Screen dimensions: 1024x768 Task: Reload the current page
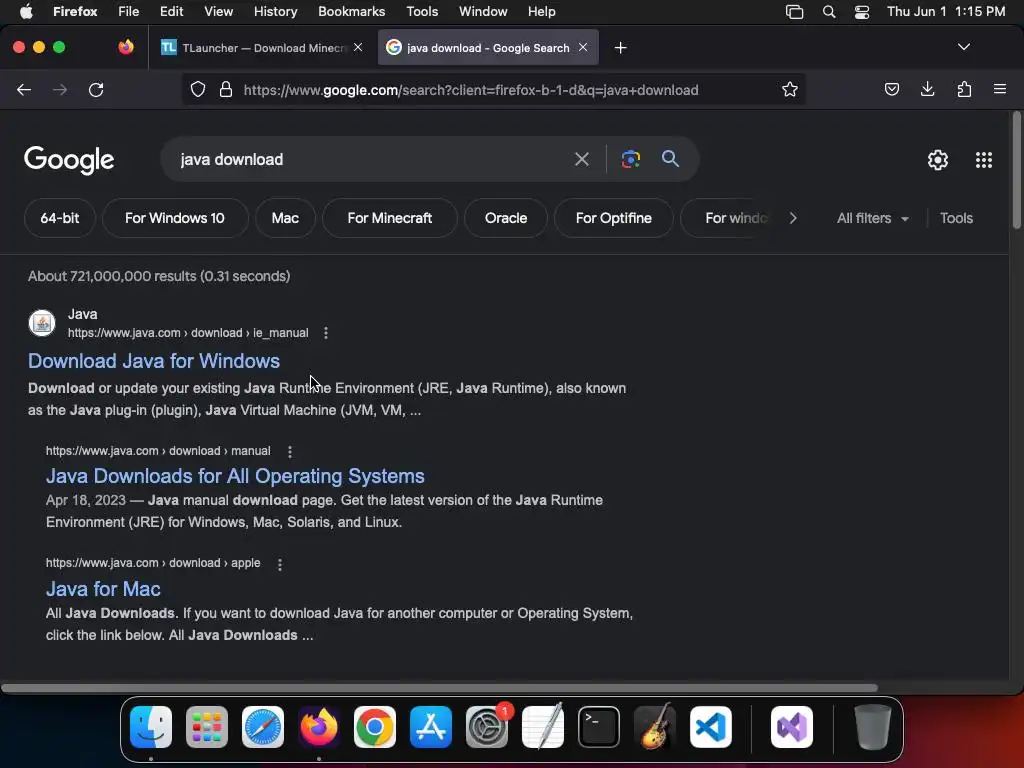(x=96, y=89)
